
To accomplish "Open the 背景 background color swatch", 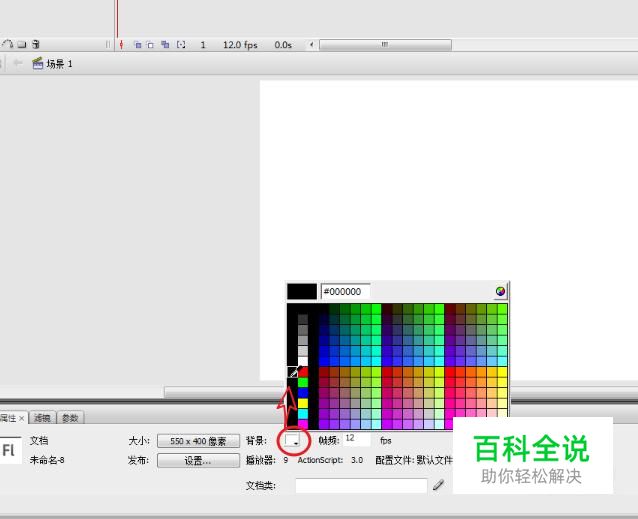I will pos(293,440).
